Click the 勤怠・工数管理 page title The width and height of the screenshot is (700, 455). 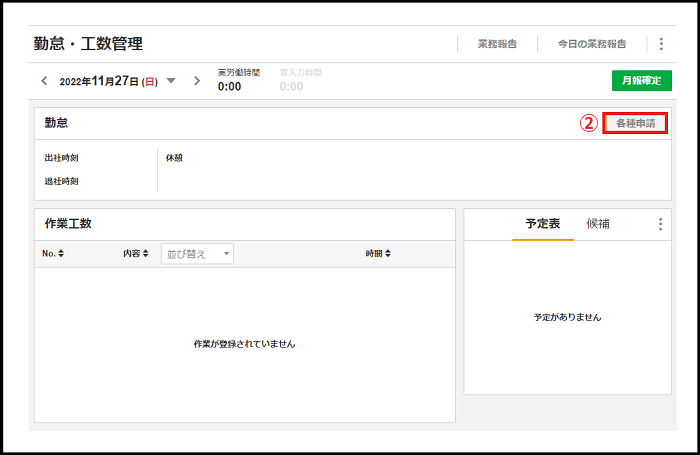tap(88, 44)
